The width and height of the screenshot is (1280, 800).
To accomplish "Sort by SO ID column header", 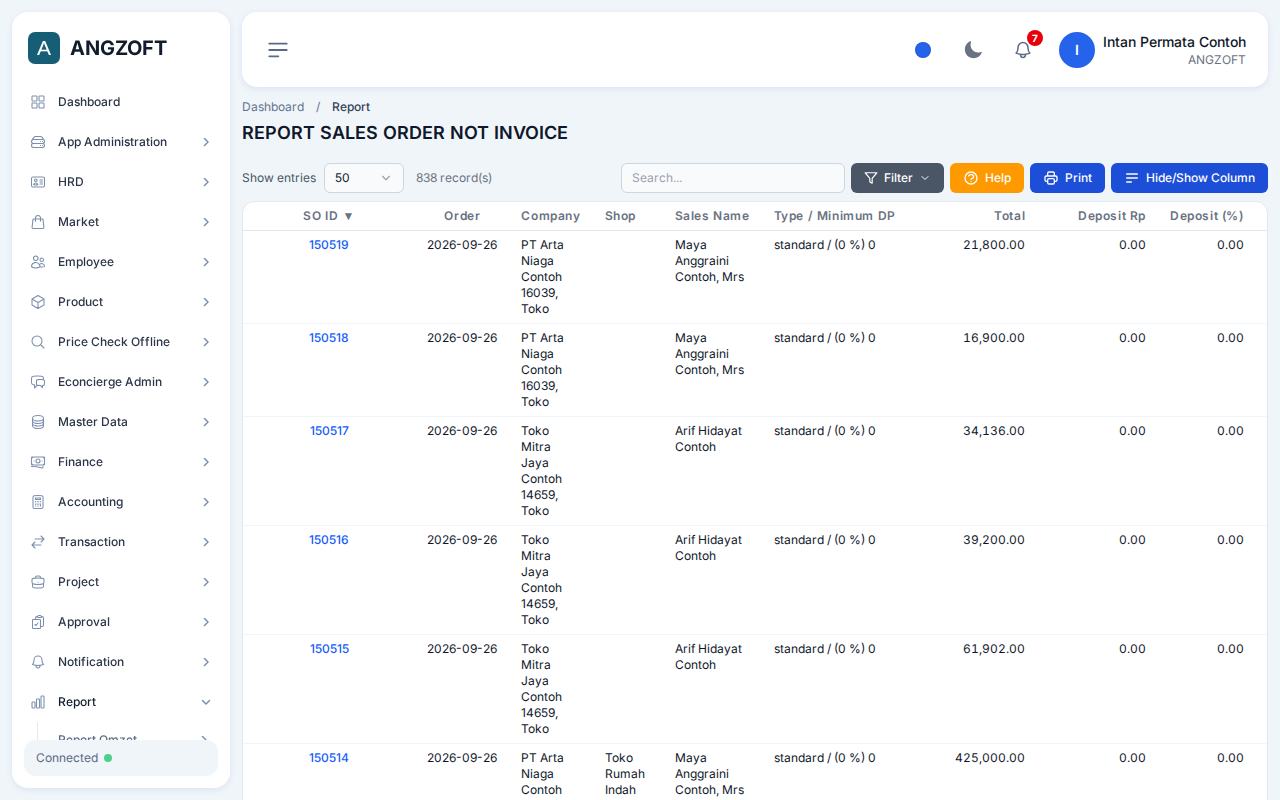I will tap(328, 216).
